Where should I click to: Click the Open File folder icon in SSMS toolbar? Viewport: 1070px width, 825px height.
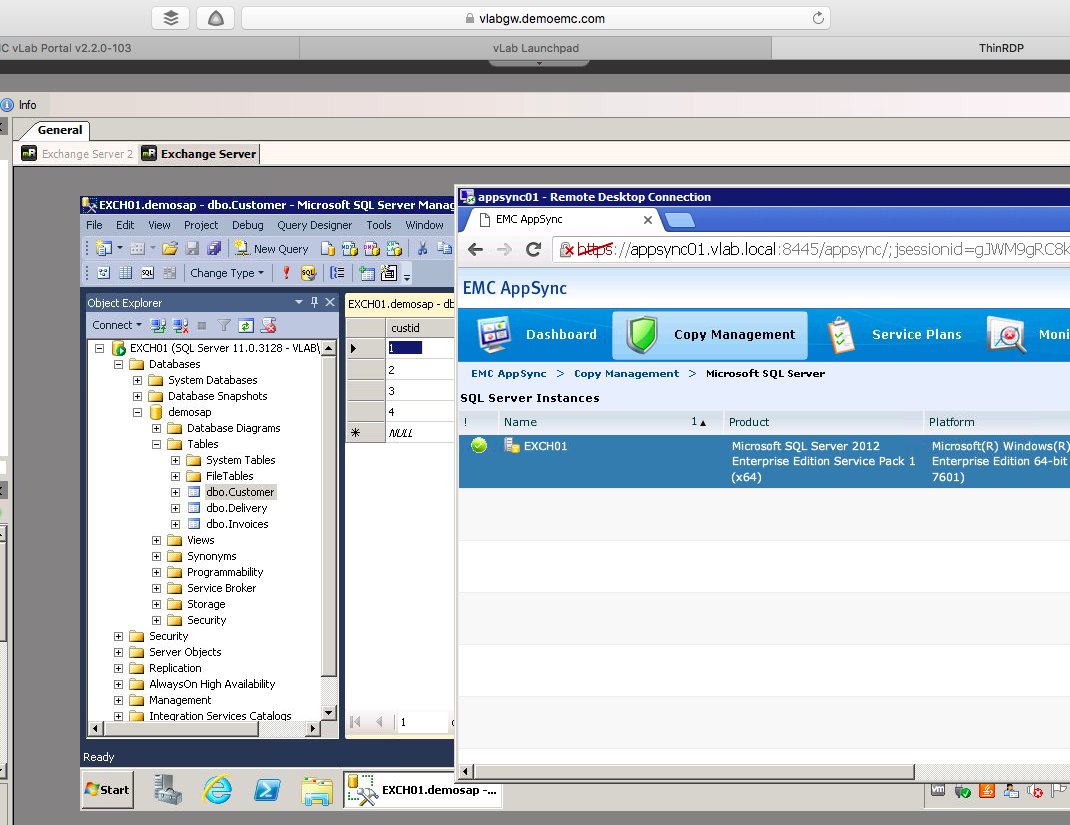pyautogui.click(x=169, y=248)
